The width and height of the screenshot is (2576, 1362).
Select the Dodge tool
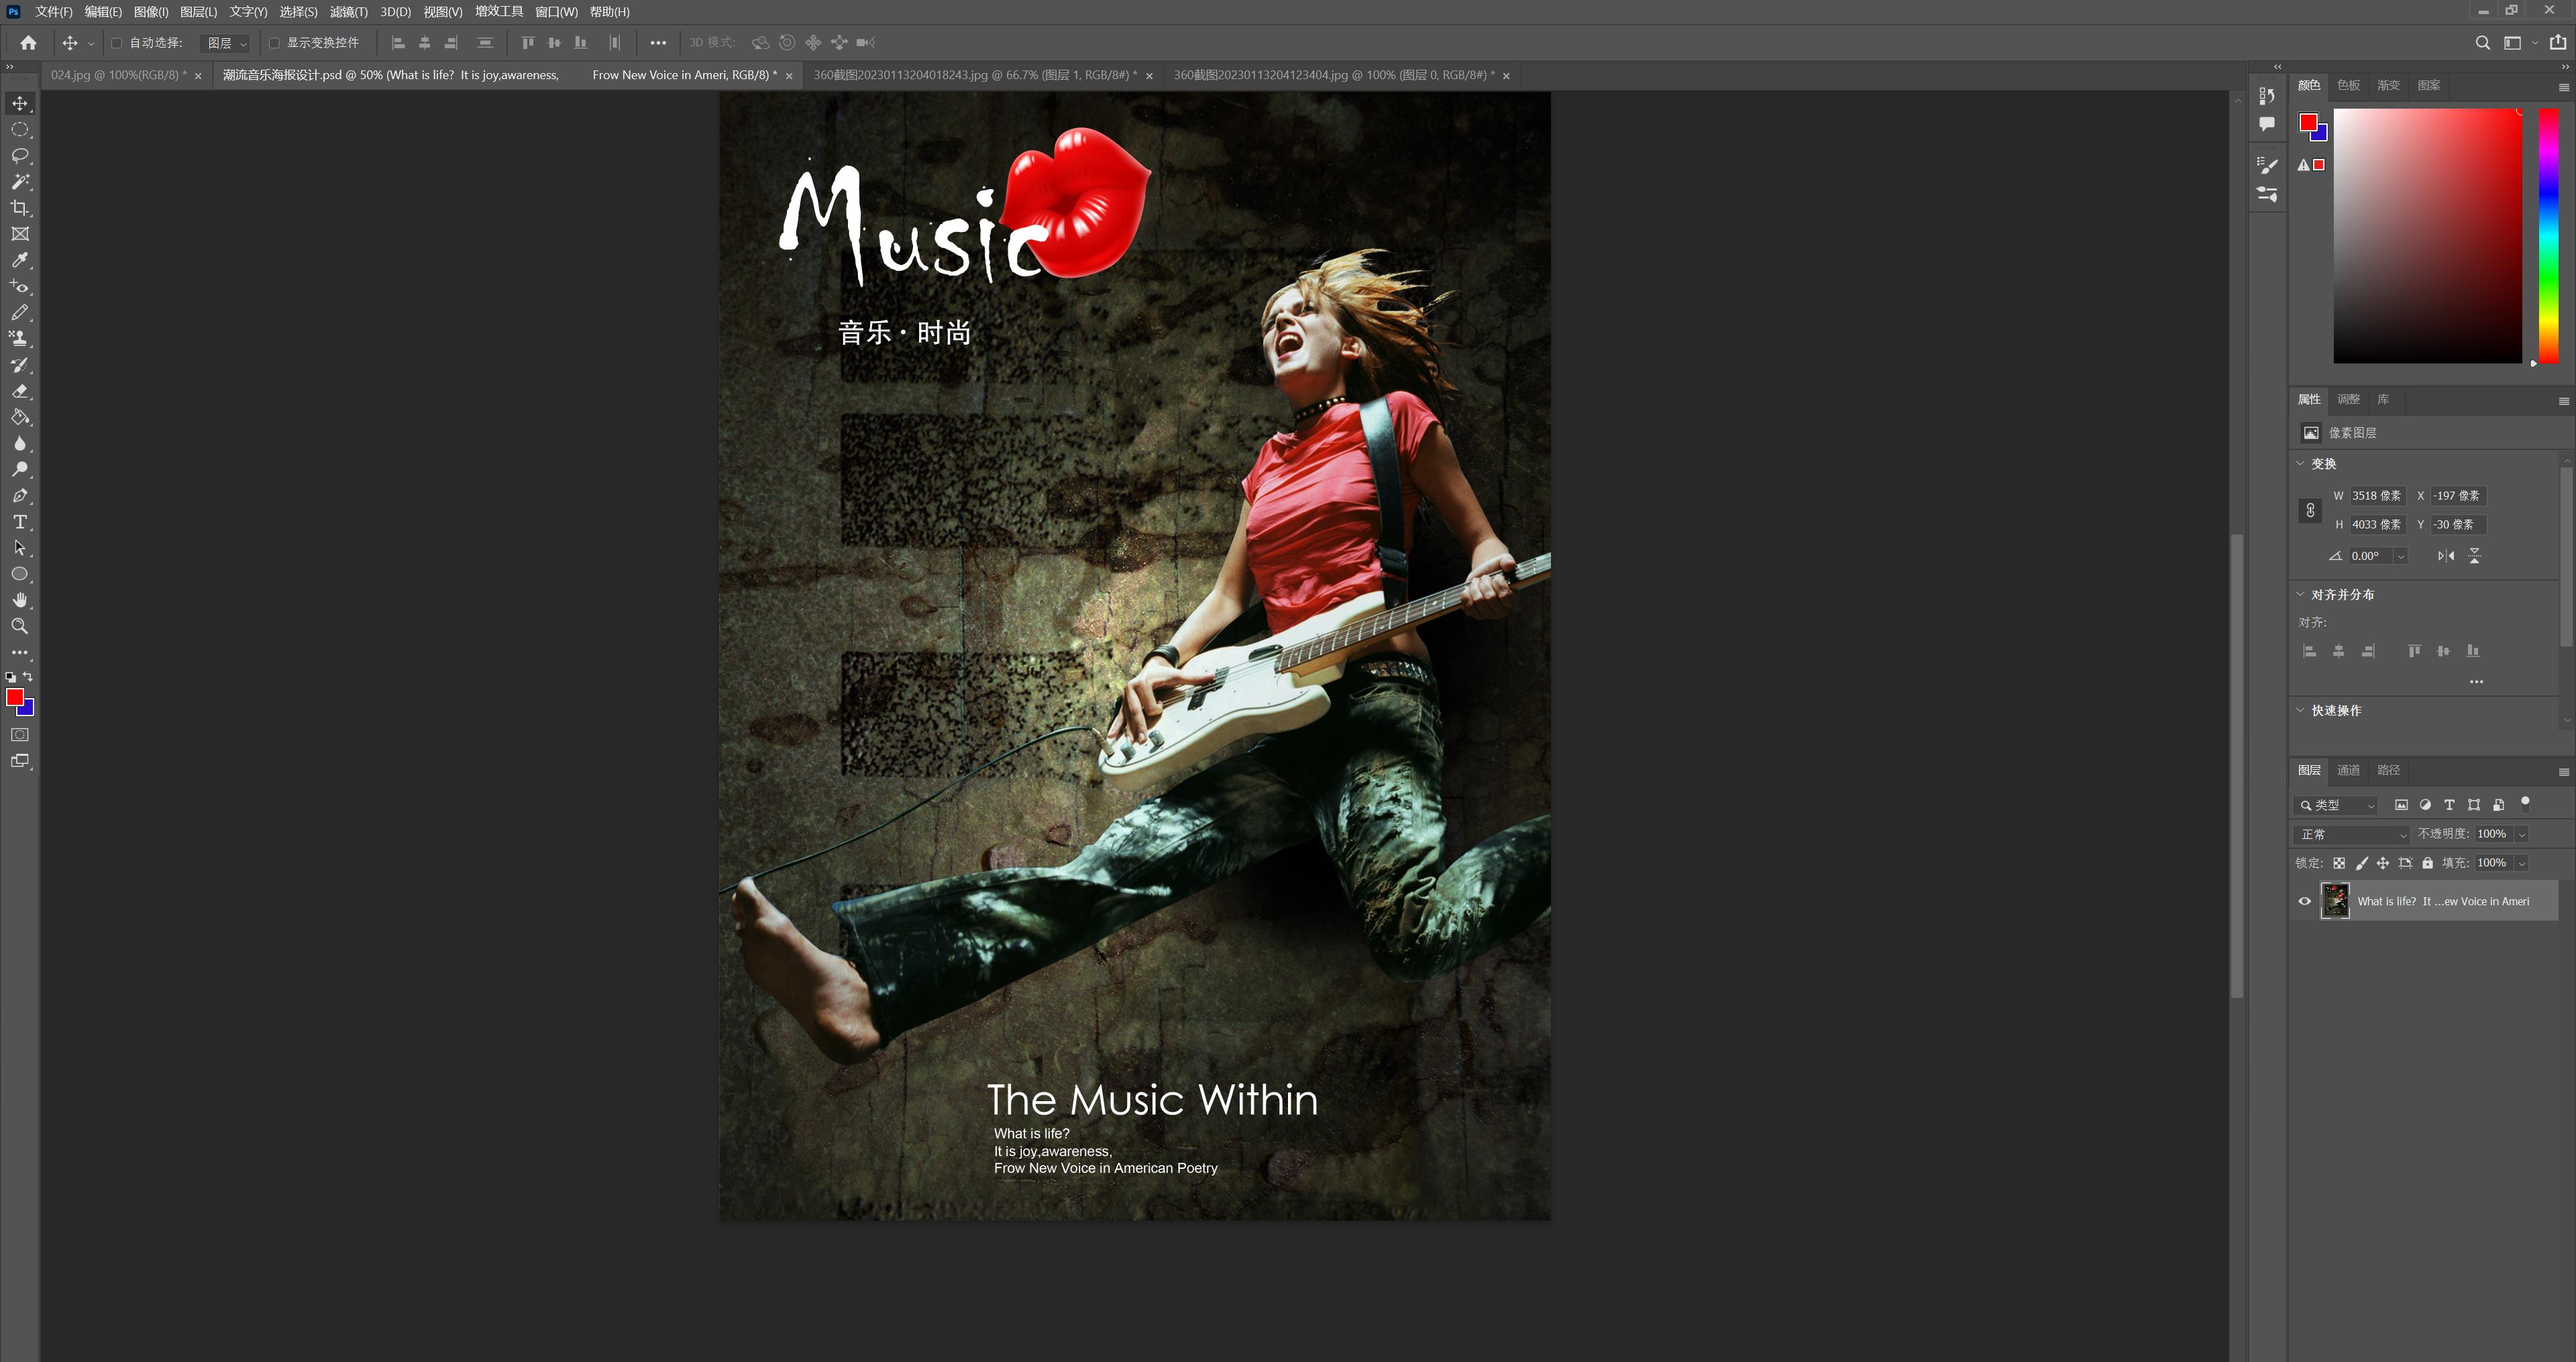20,469
